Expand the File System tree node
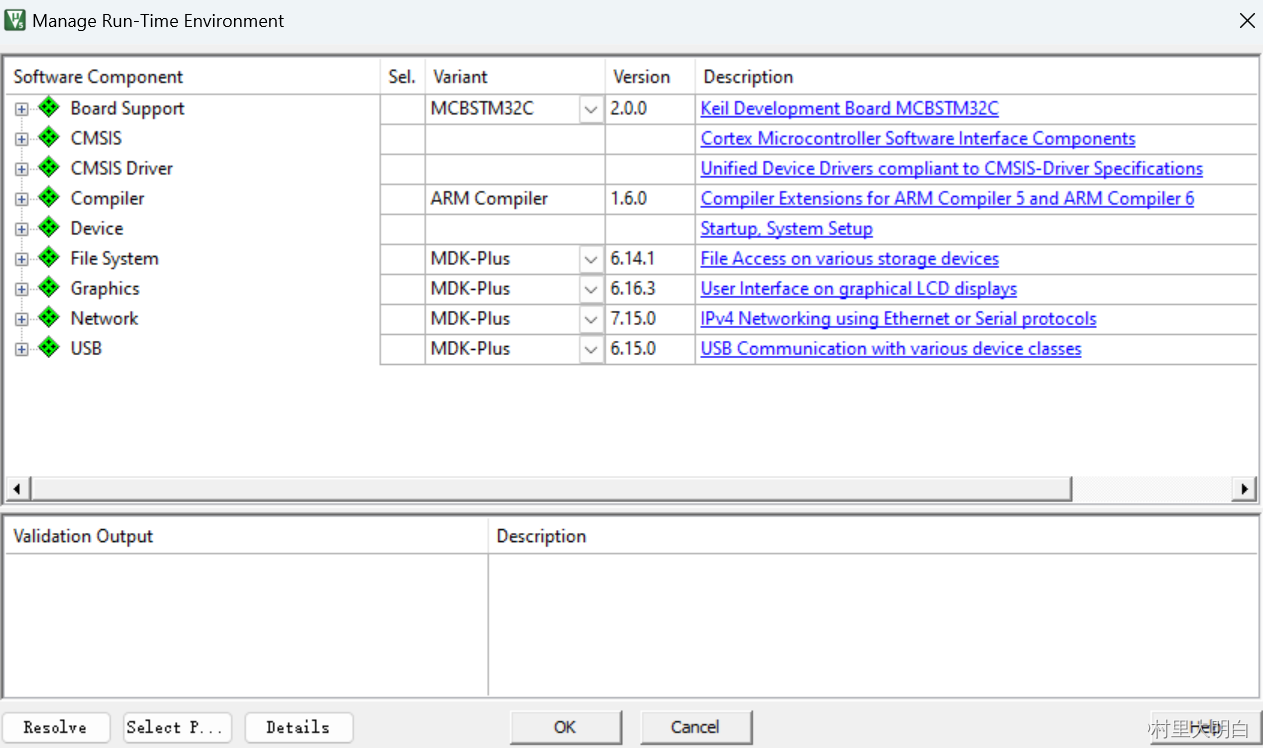This screenshot has width=1263, height=748. (22, 259)
